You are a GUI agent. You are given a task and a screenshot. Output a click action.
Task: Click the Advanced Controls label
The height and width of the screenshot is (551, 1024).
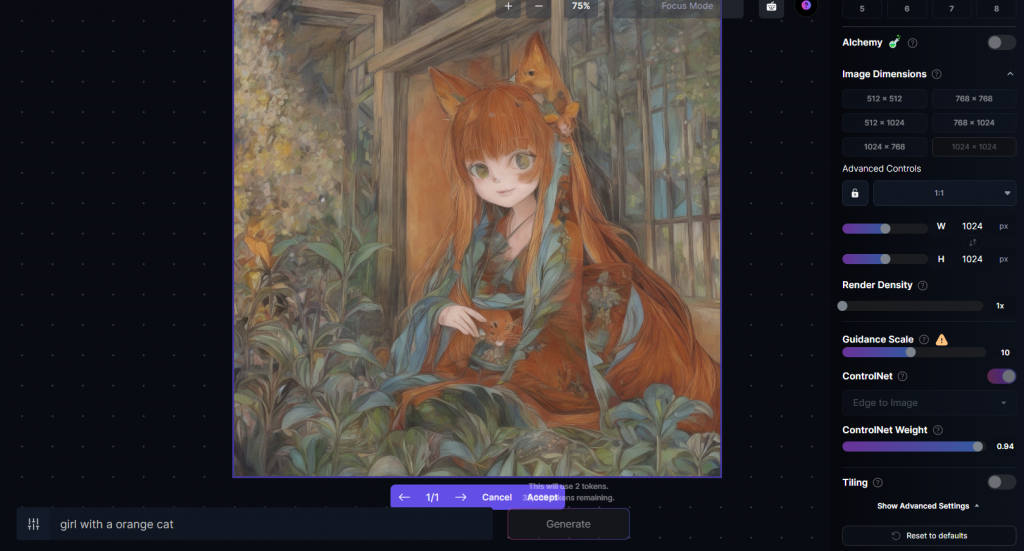(x=882, y=168)
